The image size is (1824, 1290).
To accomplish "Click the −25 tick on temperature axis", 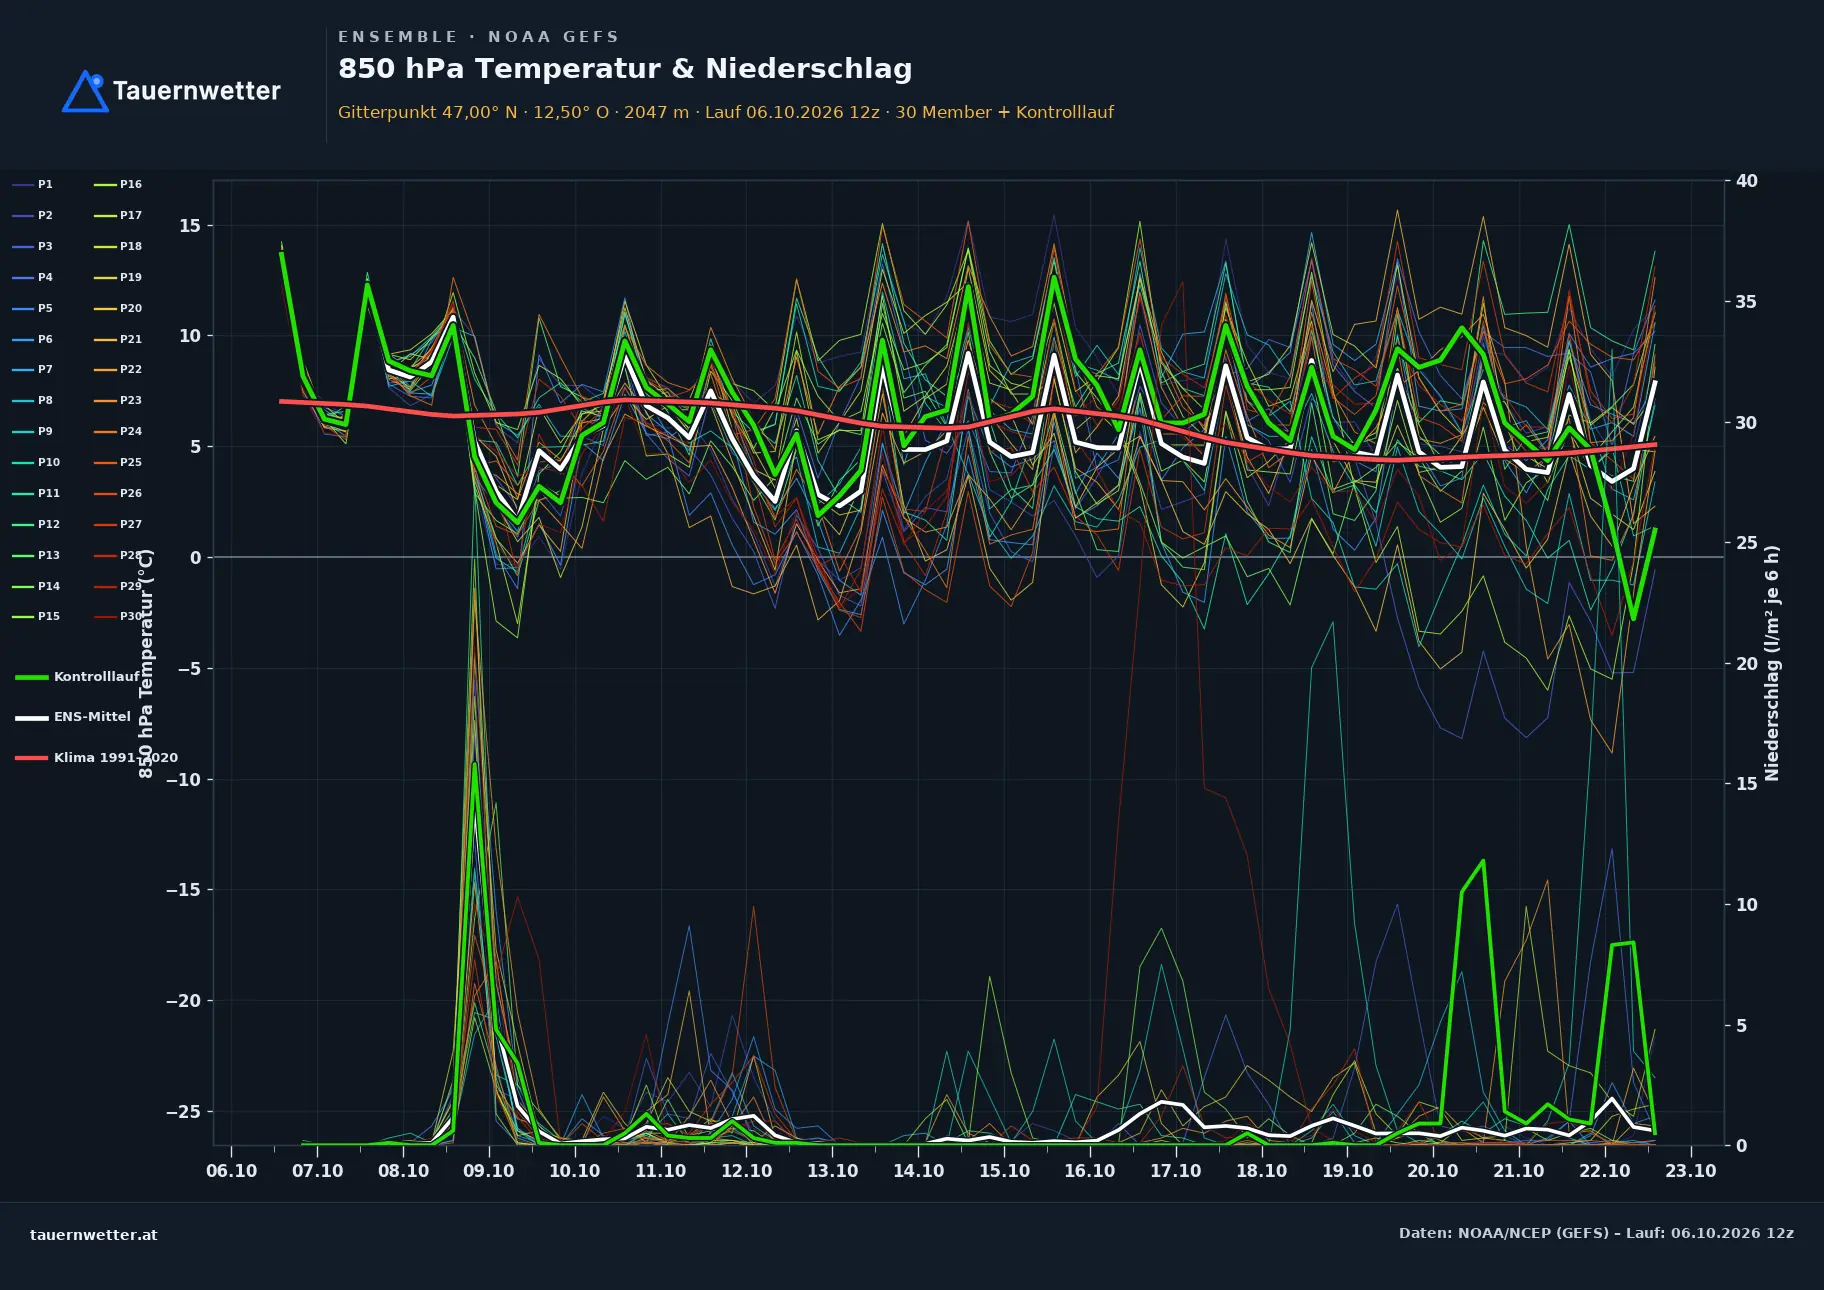I will [183, 1112].
